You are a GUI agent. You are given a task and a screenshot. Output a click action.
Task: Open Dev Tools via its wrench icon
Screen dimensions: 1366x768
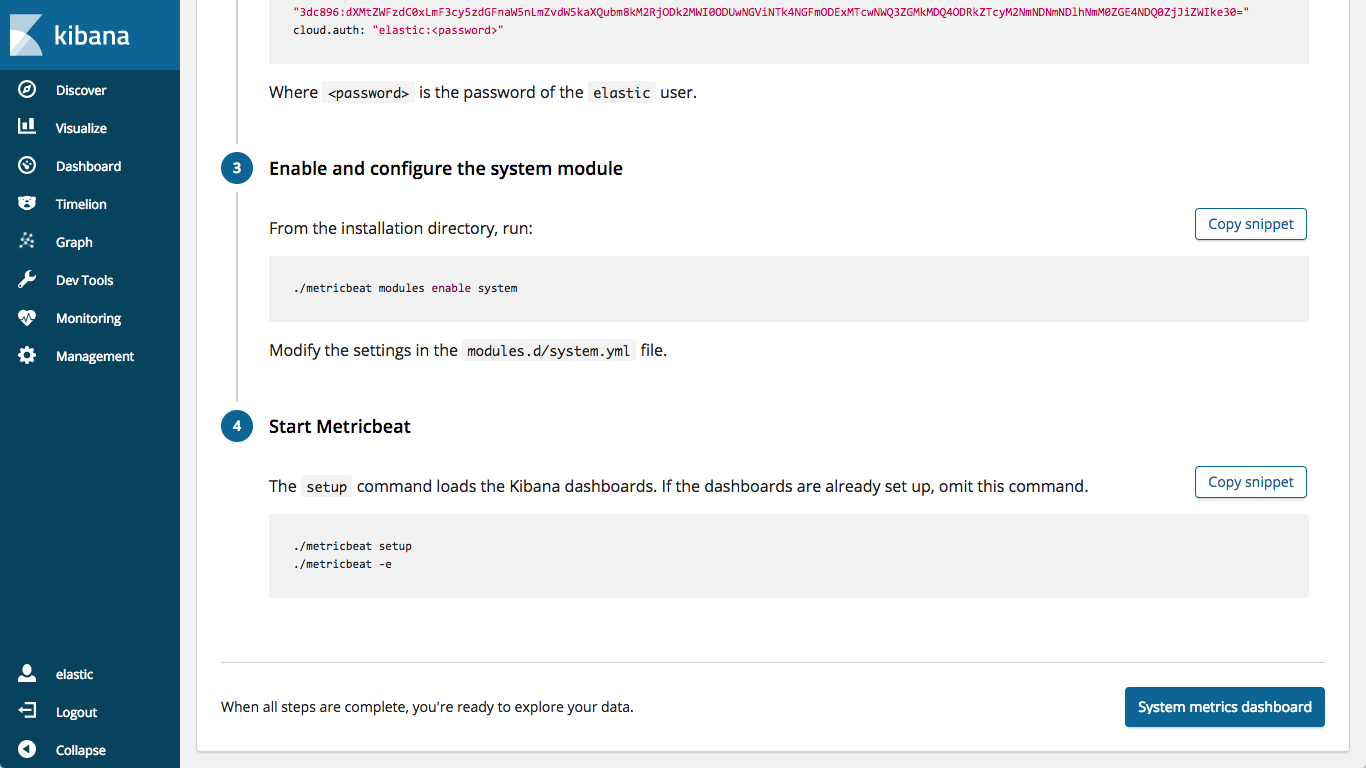(x=27, y=280)
